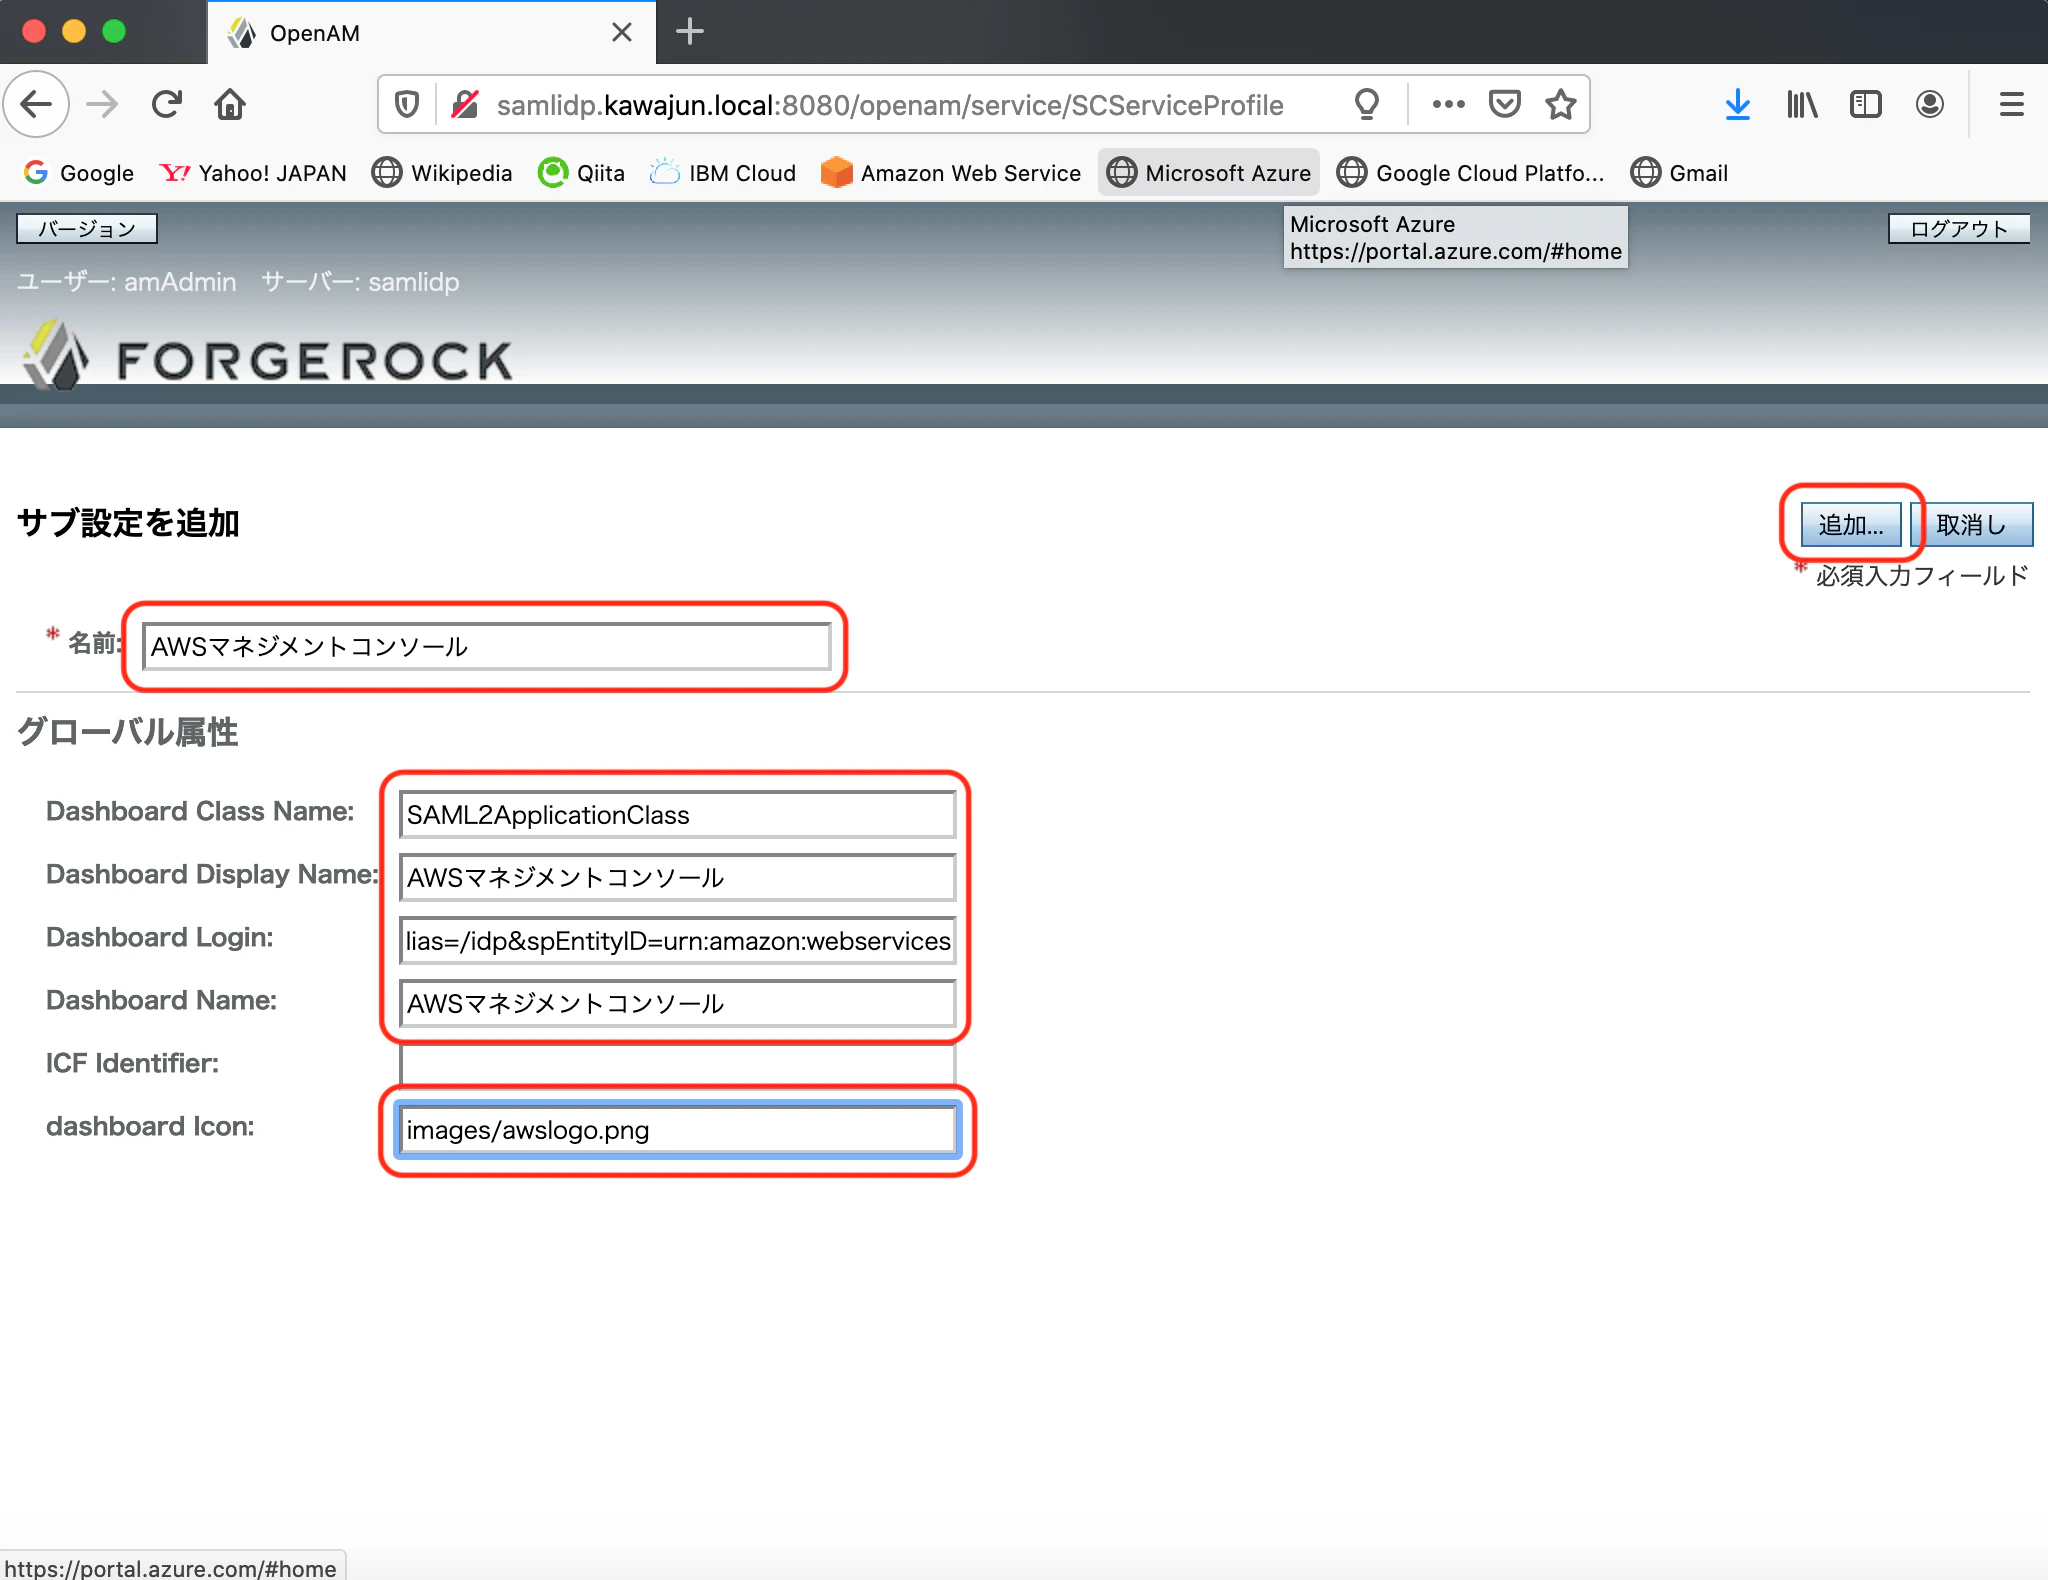Open the Google Cloud Platform bookmark
The height and width of the screenshot is (1580, 2048).
tap(1471, 173)
